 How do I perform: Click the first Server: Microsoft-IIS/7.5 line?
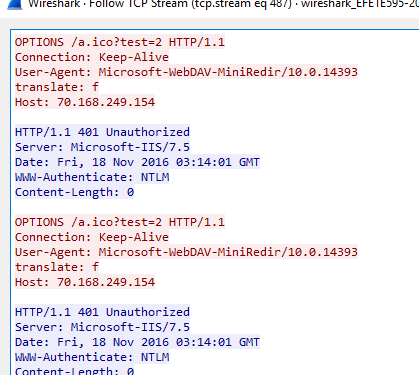coord(102,147)
